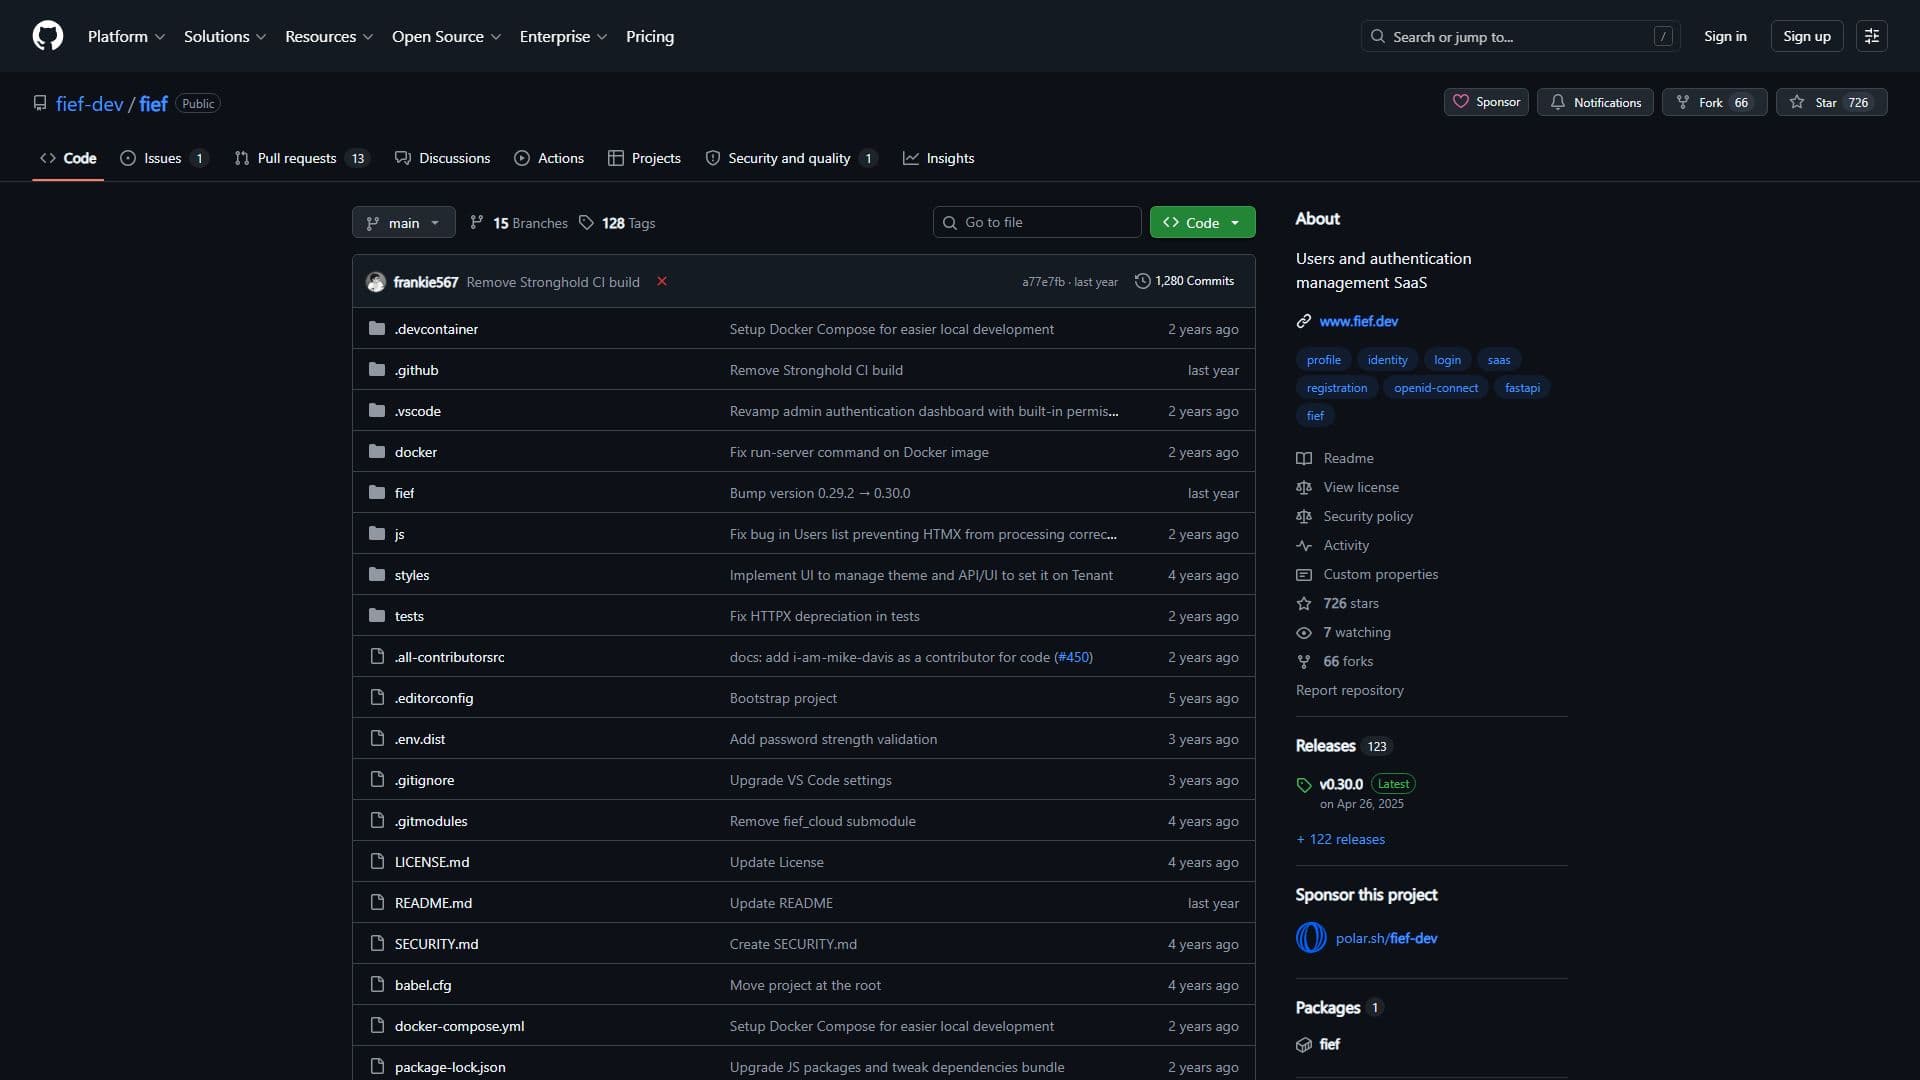1920x1080 pixels.
Task: Click the View license scale icon
Action: coord(1304,487)
